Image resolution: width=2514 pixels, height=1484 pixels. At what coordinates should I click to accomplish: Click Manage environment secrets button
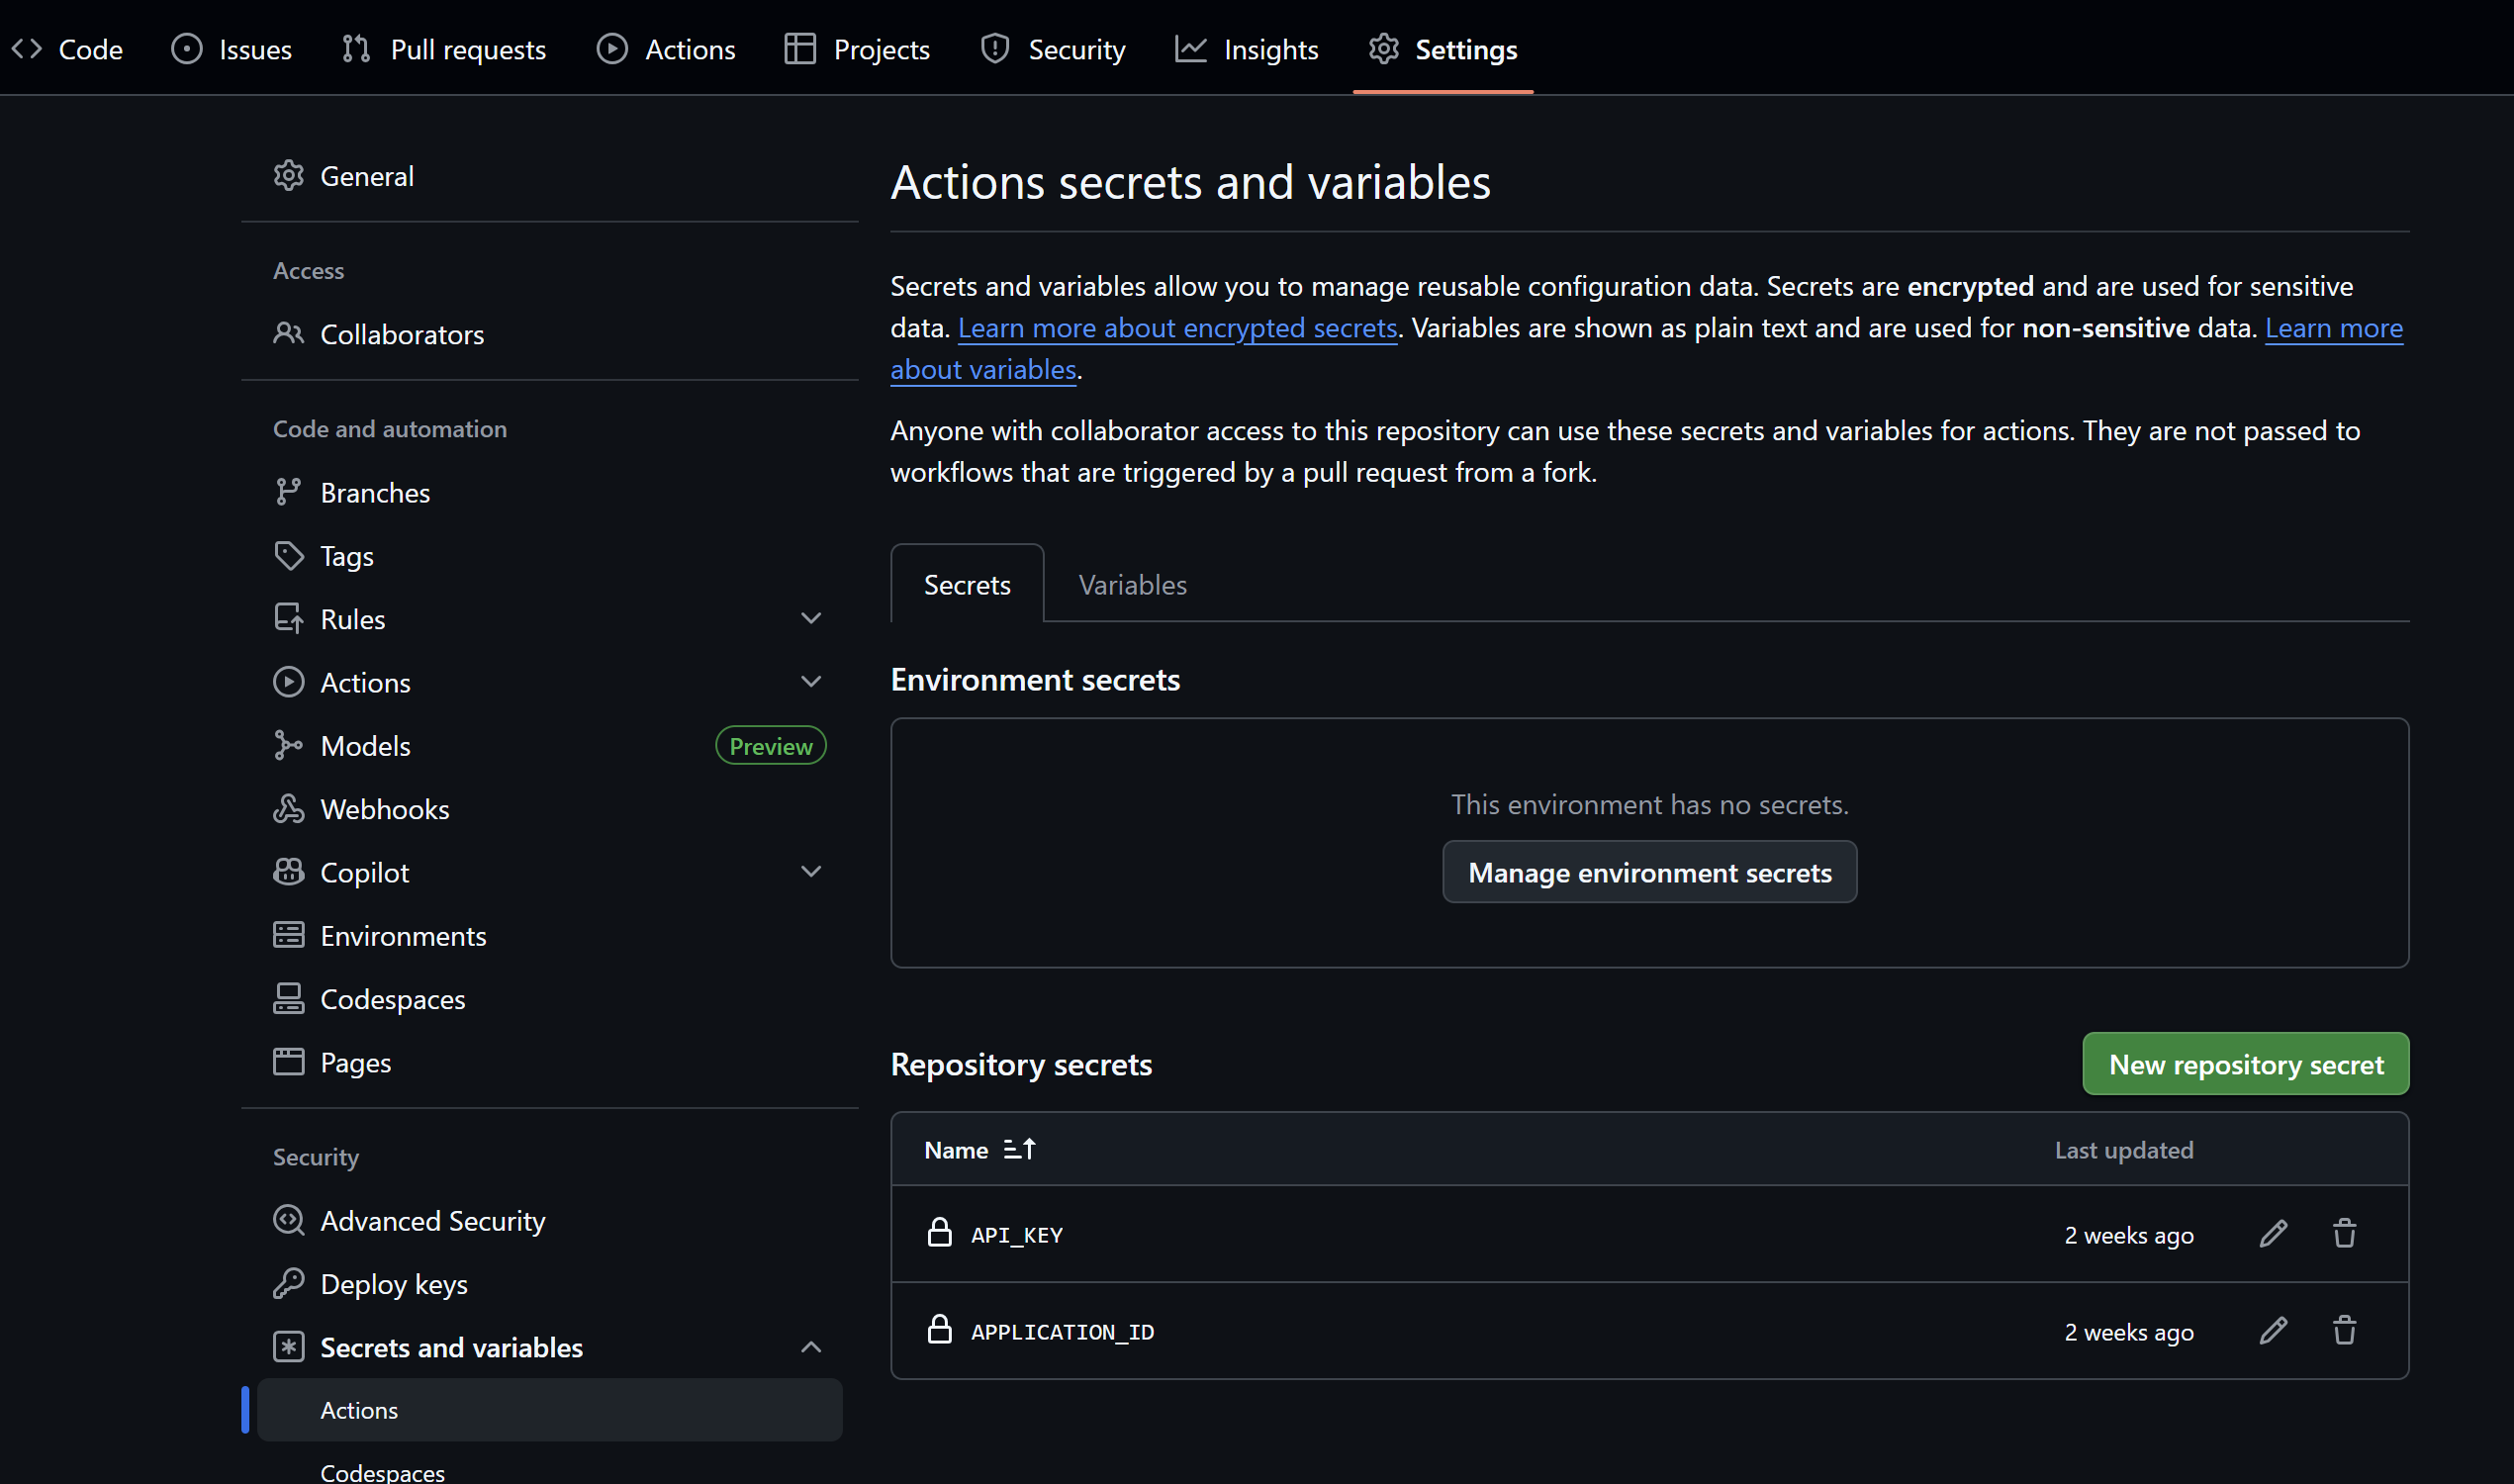point(1649,872)
